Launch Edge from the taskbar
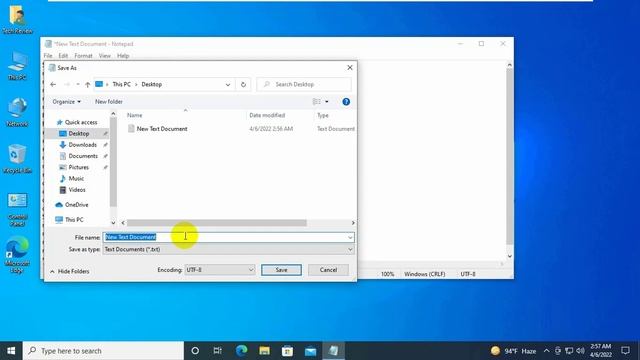Image resolution: width=640 pixels, height=360 pixels. pos(241,351)
